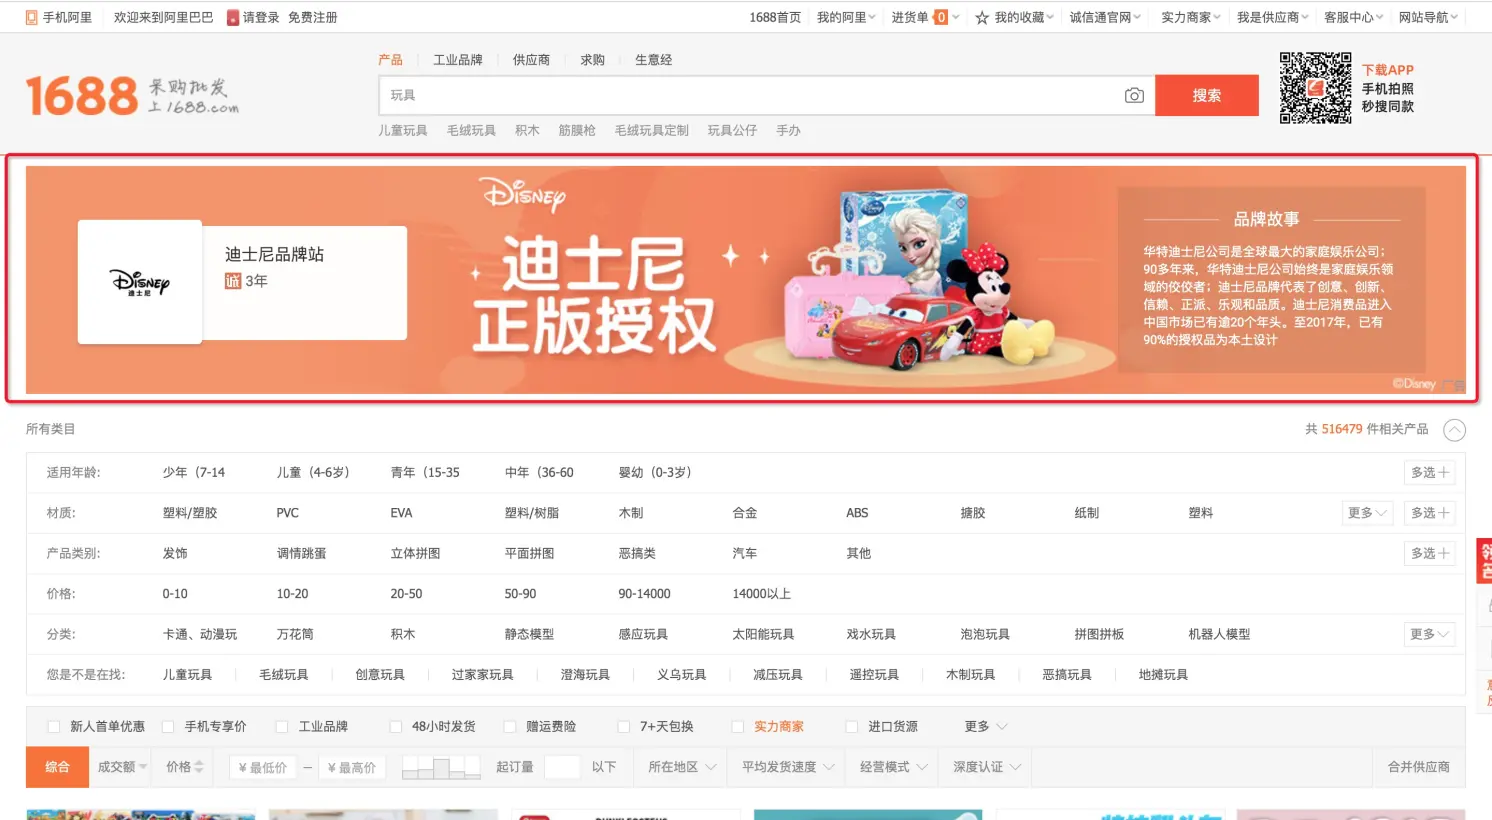The width and height of the screenshot is (1492, 820).
Task: Open the 网站导航 dropdown
Action: coord(1428,17)
